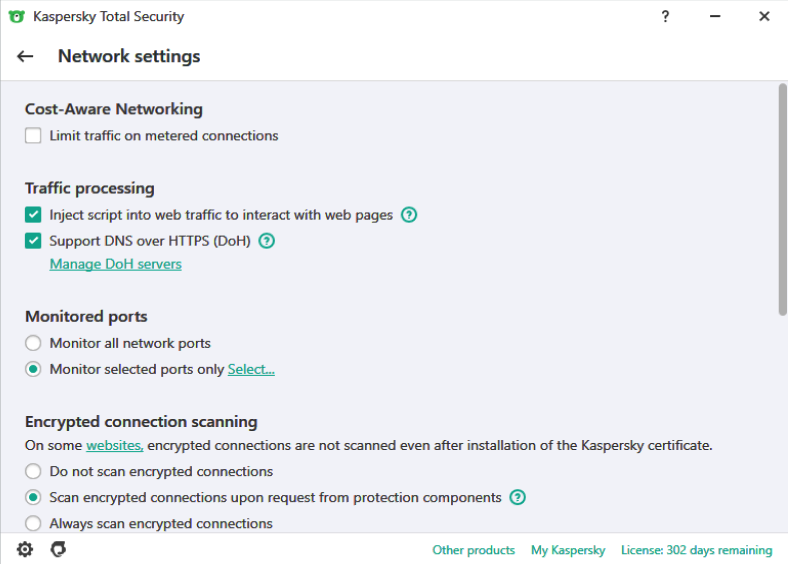The width and height of the screenshot is (788, 564).
Task: Disable Support DNS over HTTPS checkbox
Action: [x=33, y=241]
